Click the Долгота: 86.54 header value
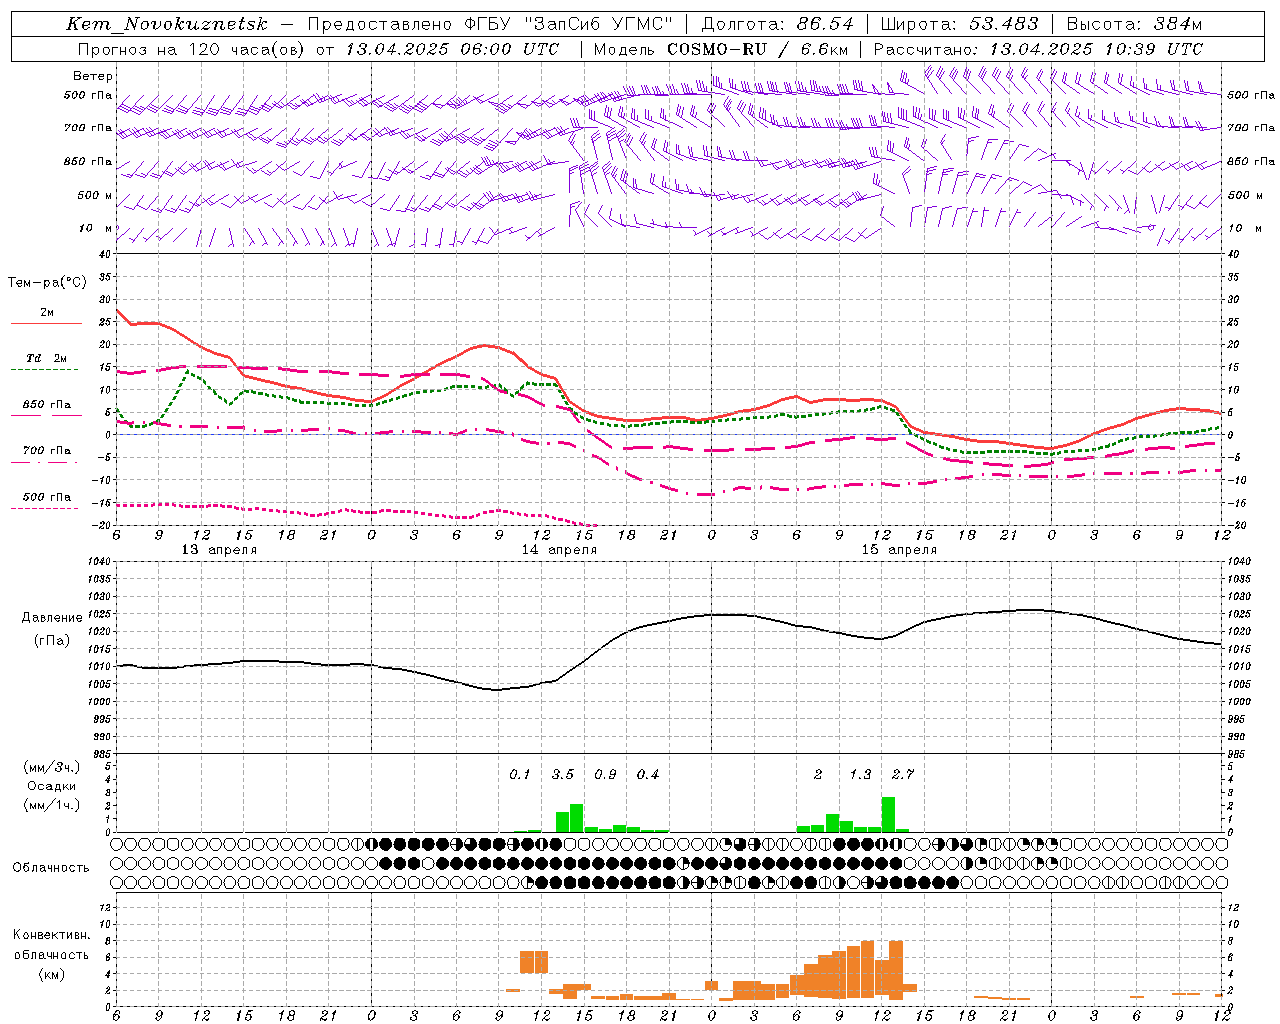 778,24
